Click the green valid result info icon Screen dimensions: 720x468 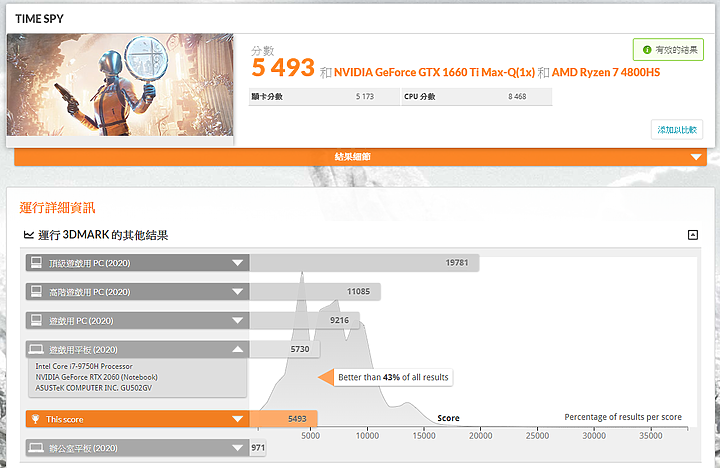(x=647, y=50)
